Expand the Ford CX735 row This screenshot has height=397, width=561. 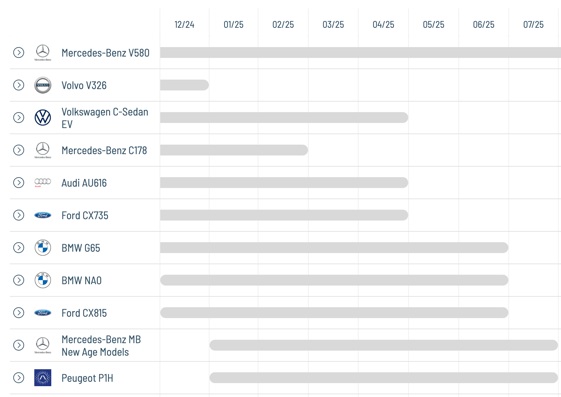[x=19, y=215]
